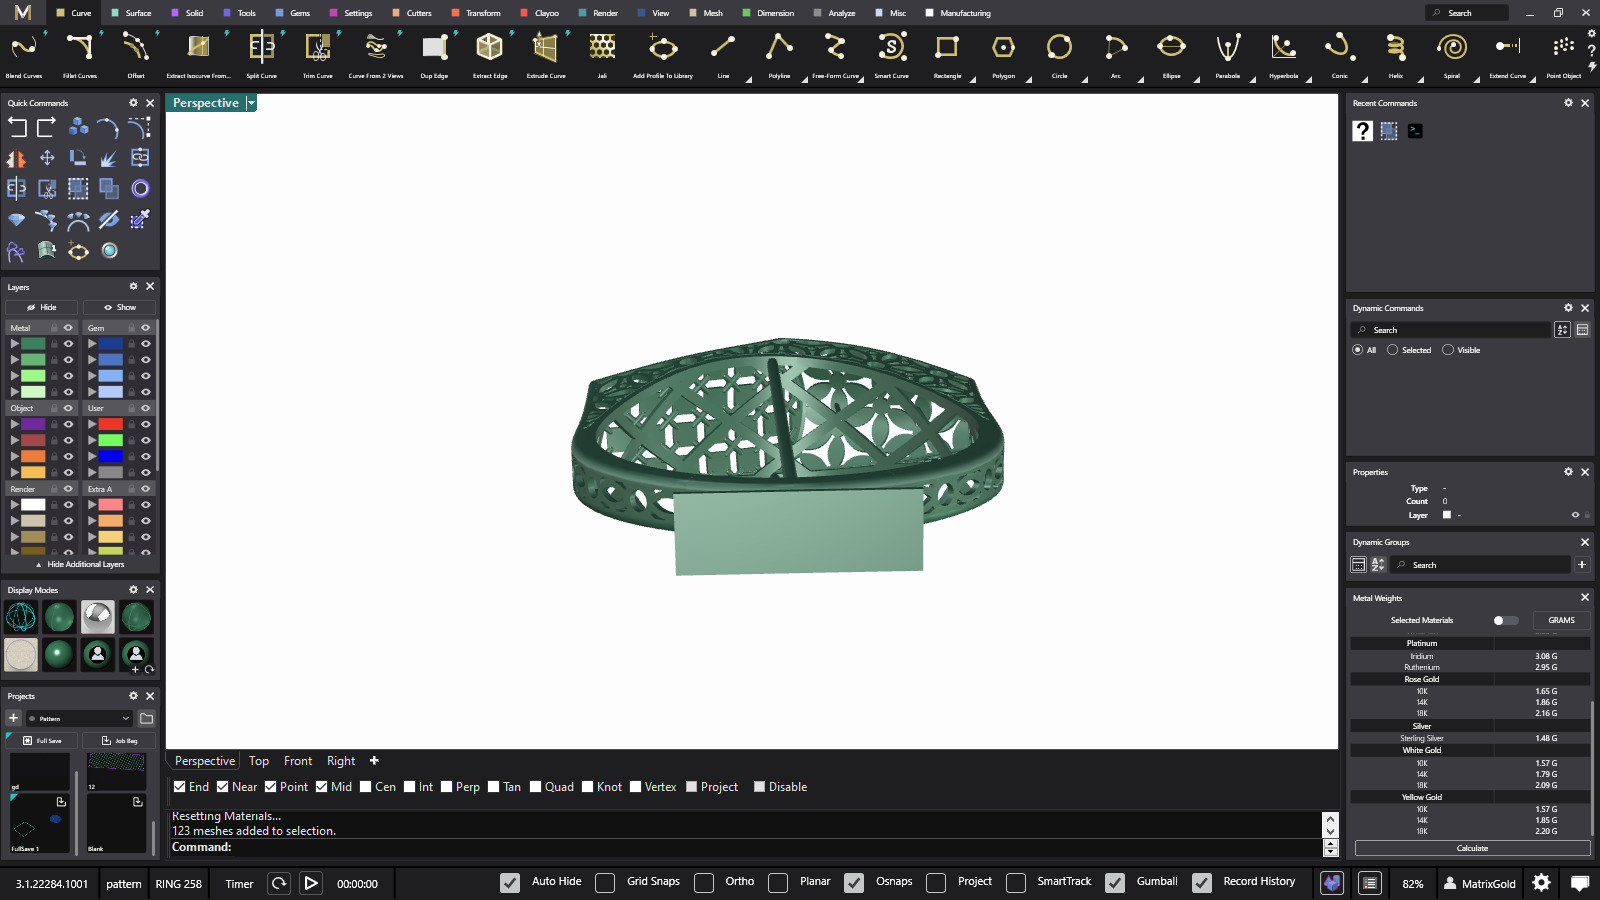This screenshot has height=900, width=1600.
Task: Click the Calculate button in Metal Weights
Action: [1472, 848]
